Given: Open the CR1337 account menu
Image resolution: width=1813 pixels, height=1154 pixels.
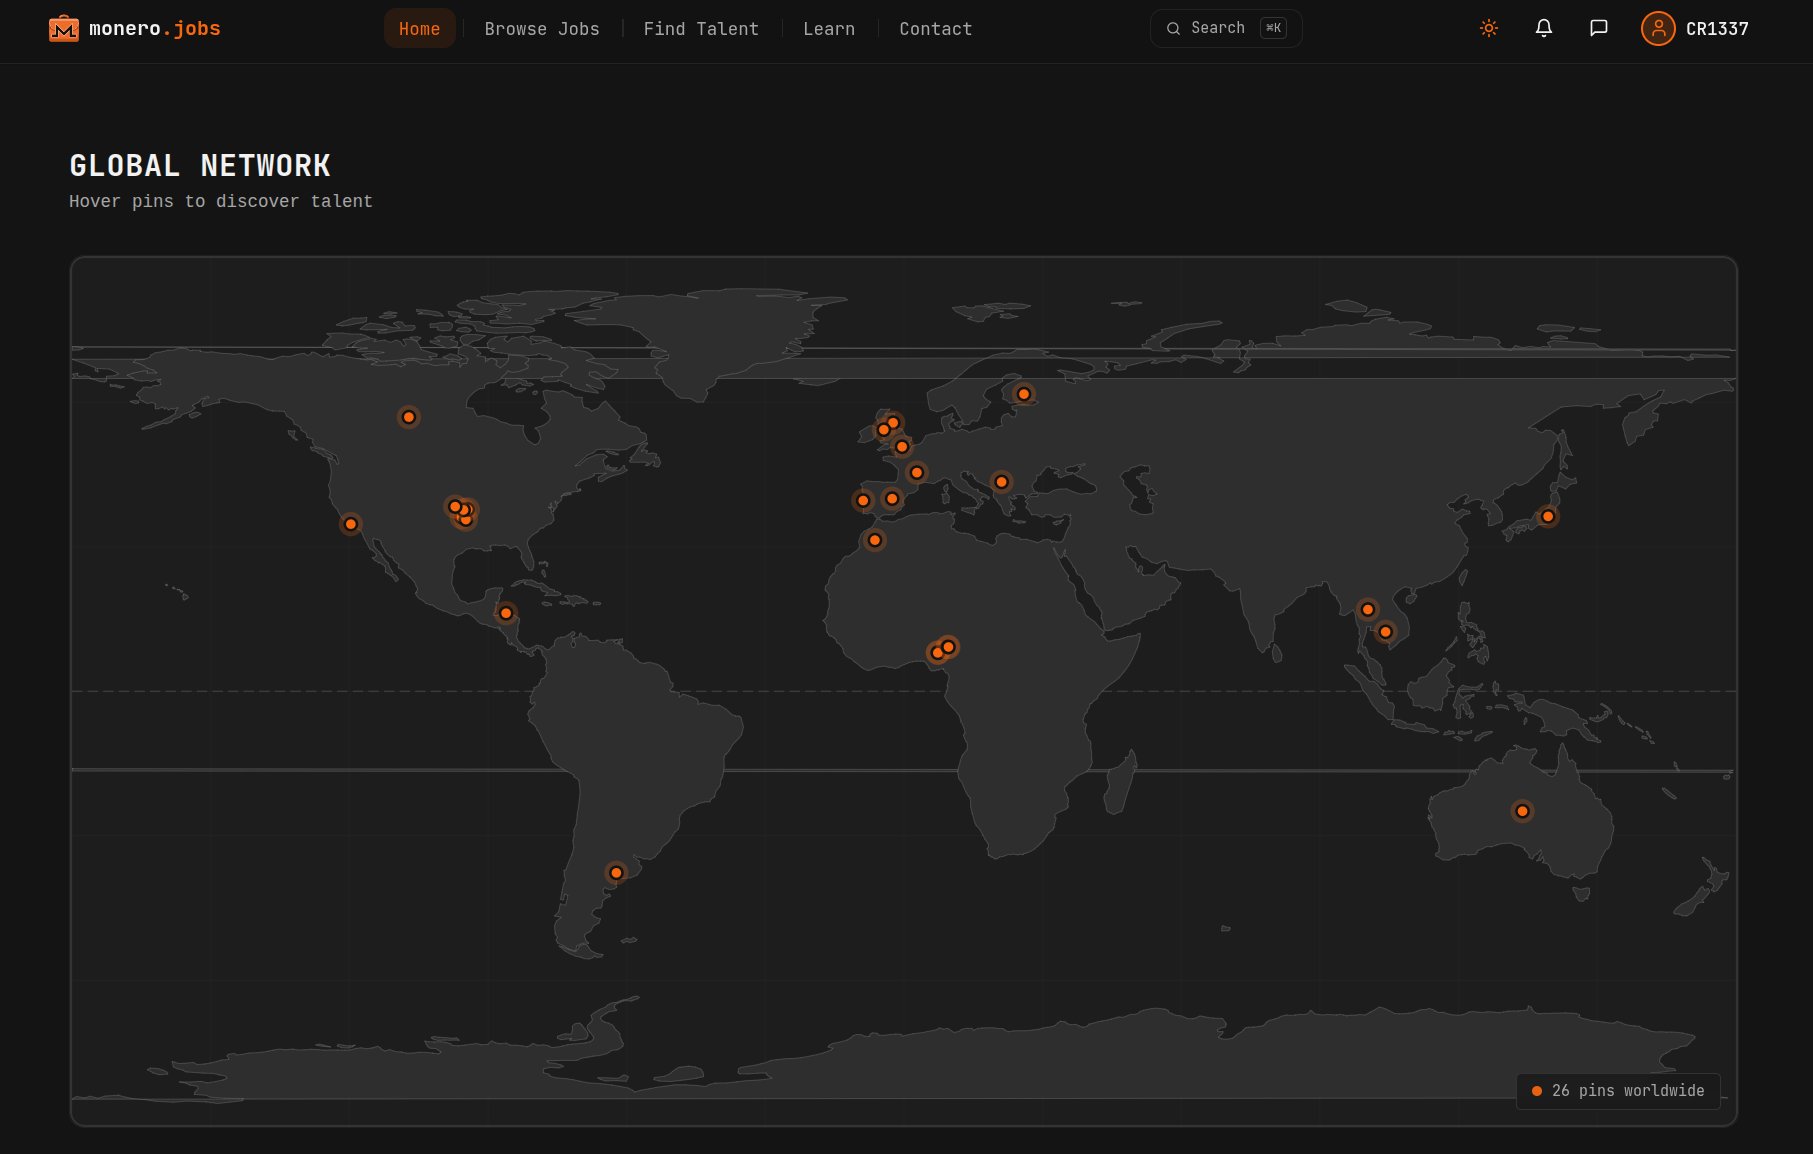Looking at the screenshot, I should pos(1716,29).
